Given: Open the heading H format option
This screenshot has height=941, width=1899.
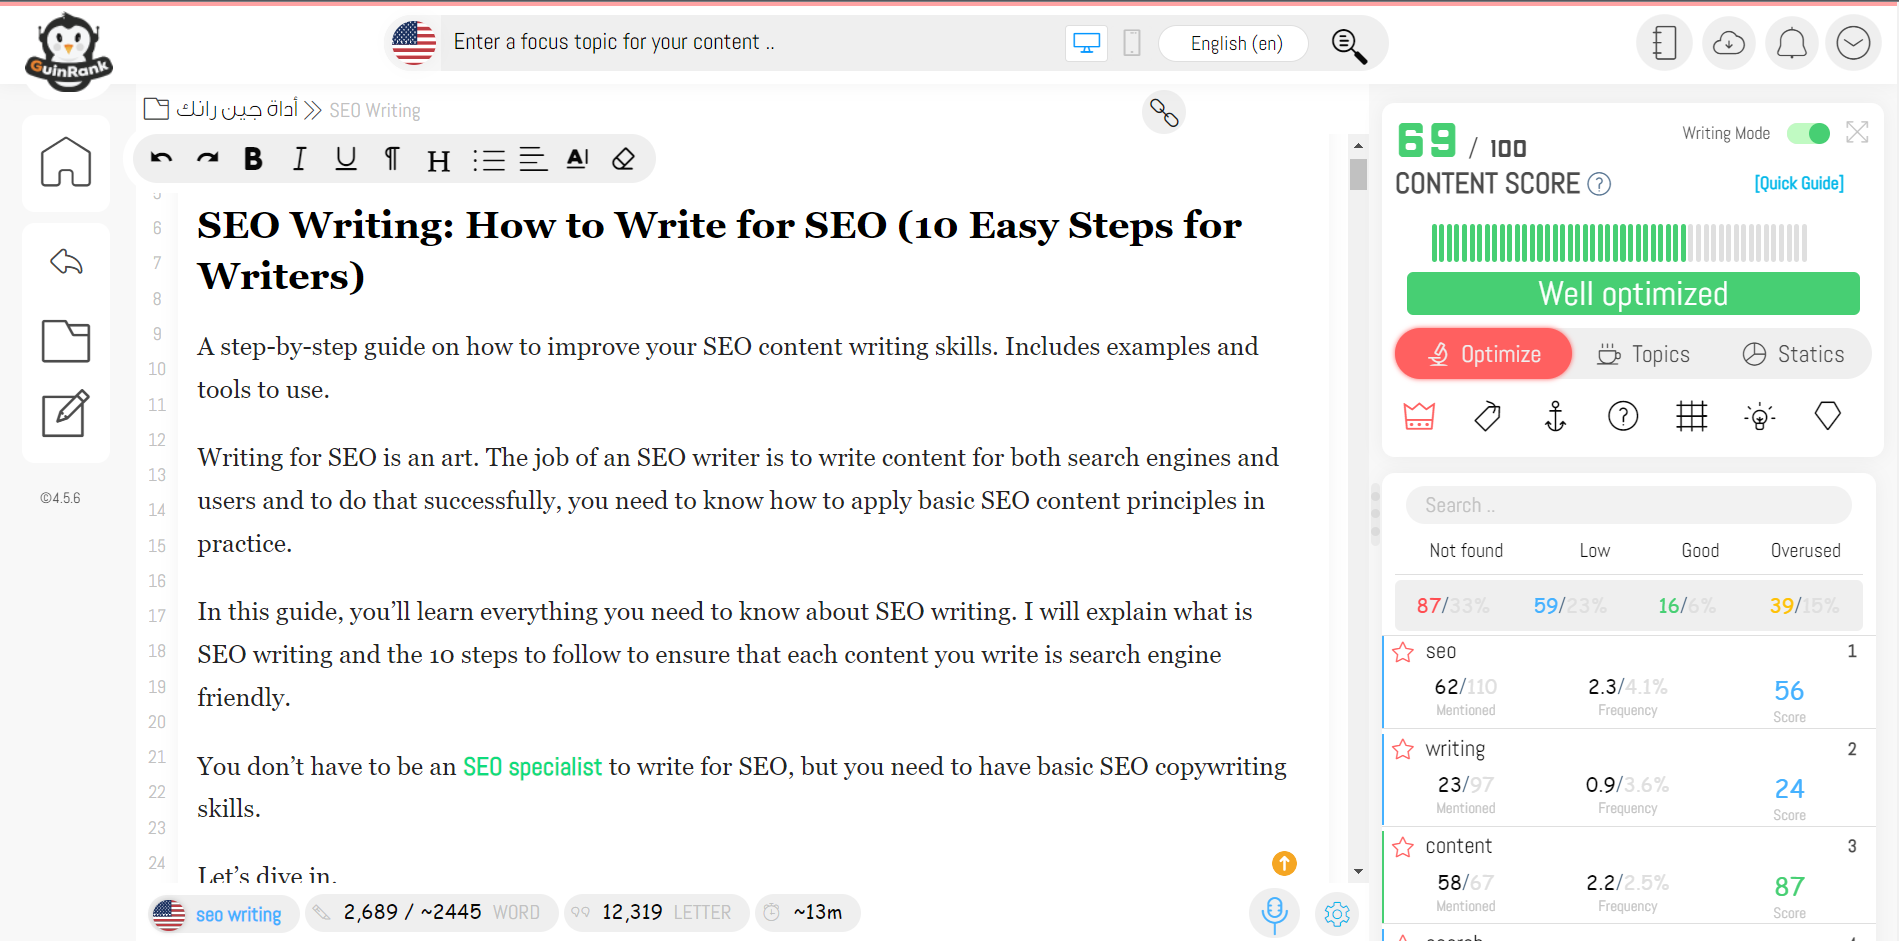Looking at the screenshot, I should [x=438, y=160].
